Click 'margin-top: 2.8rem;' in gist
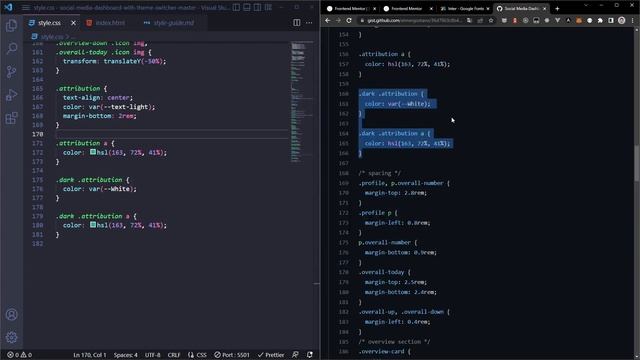 pos(396,193)
